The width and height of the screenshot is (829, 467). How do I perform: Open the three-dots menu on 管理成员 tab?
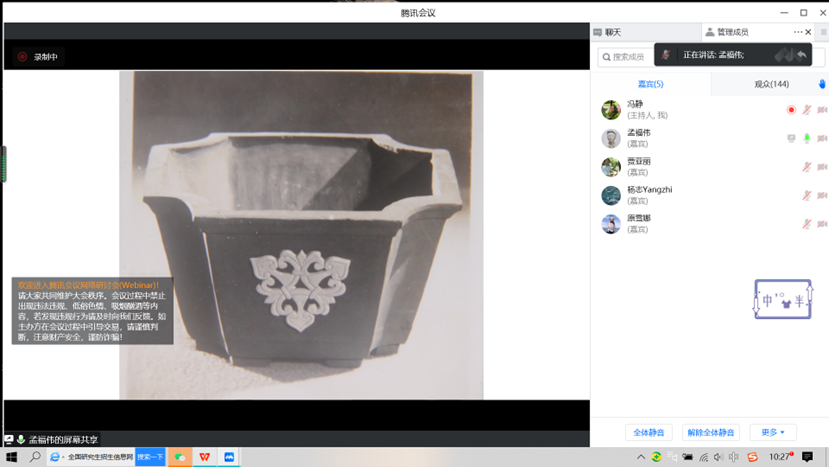(x=797, y=32)
